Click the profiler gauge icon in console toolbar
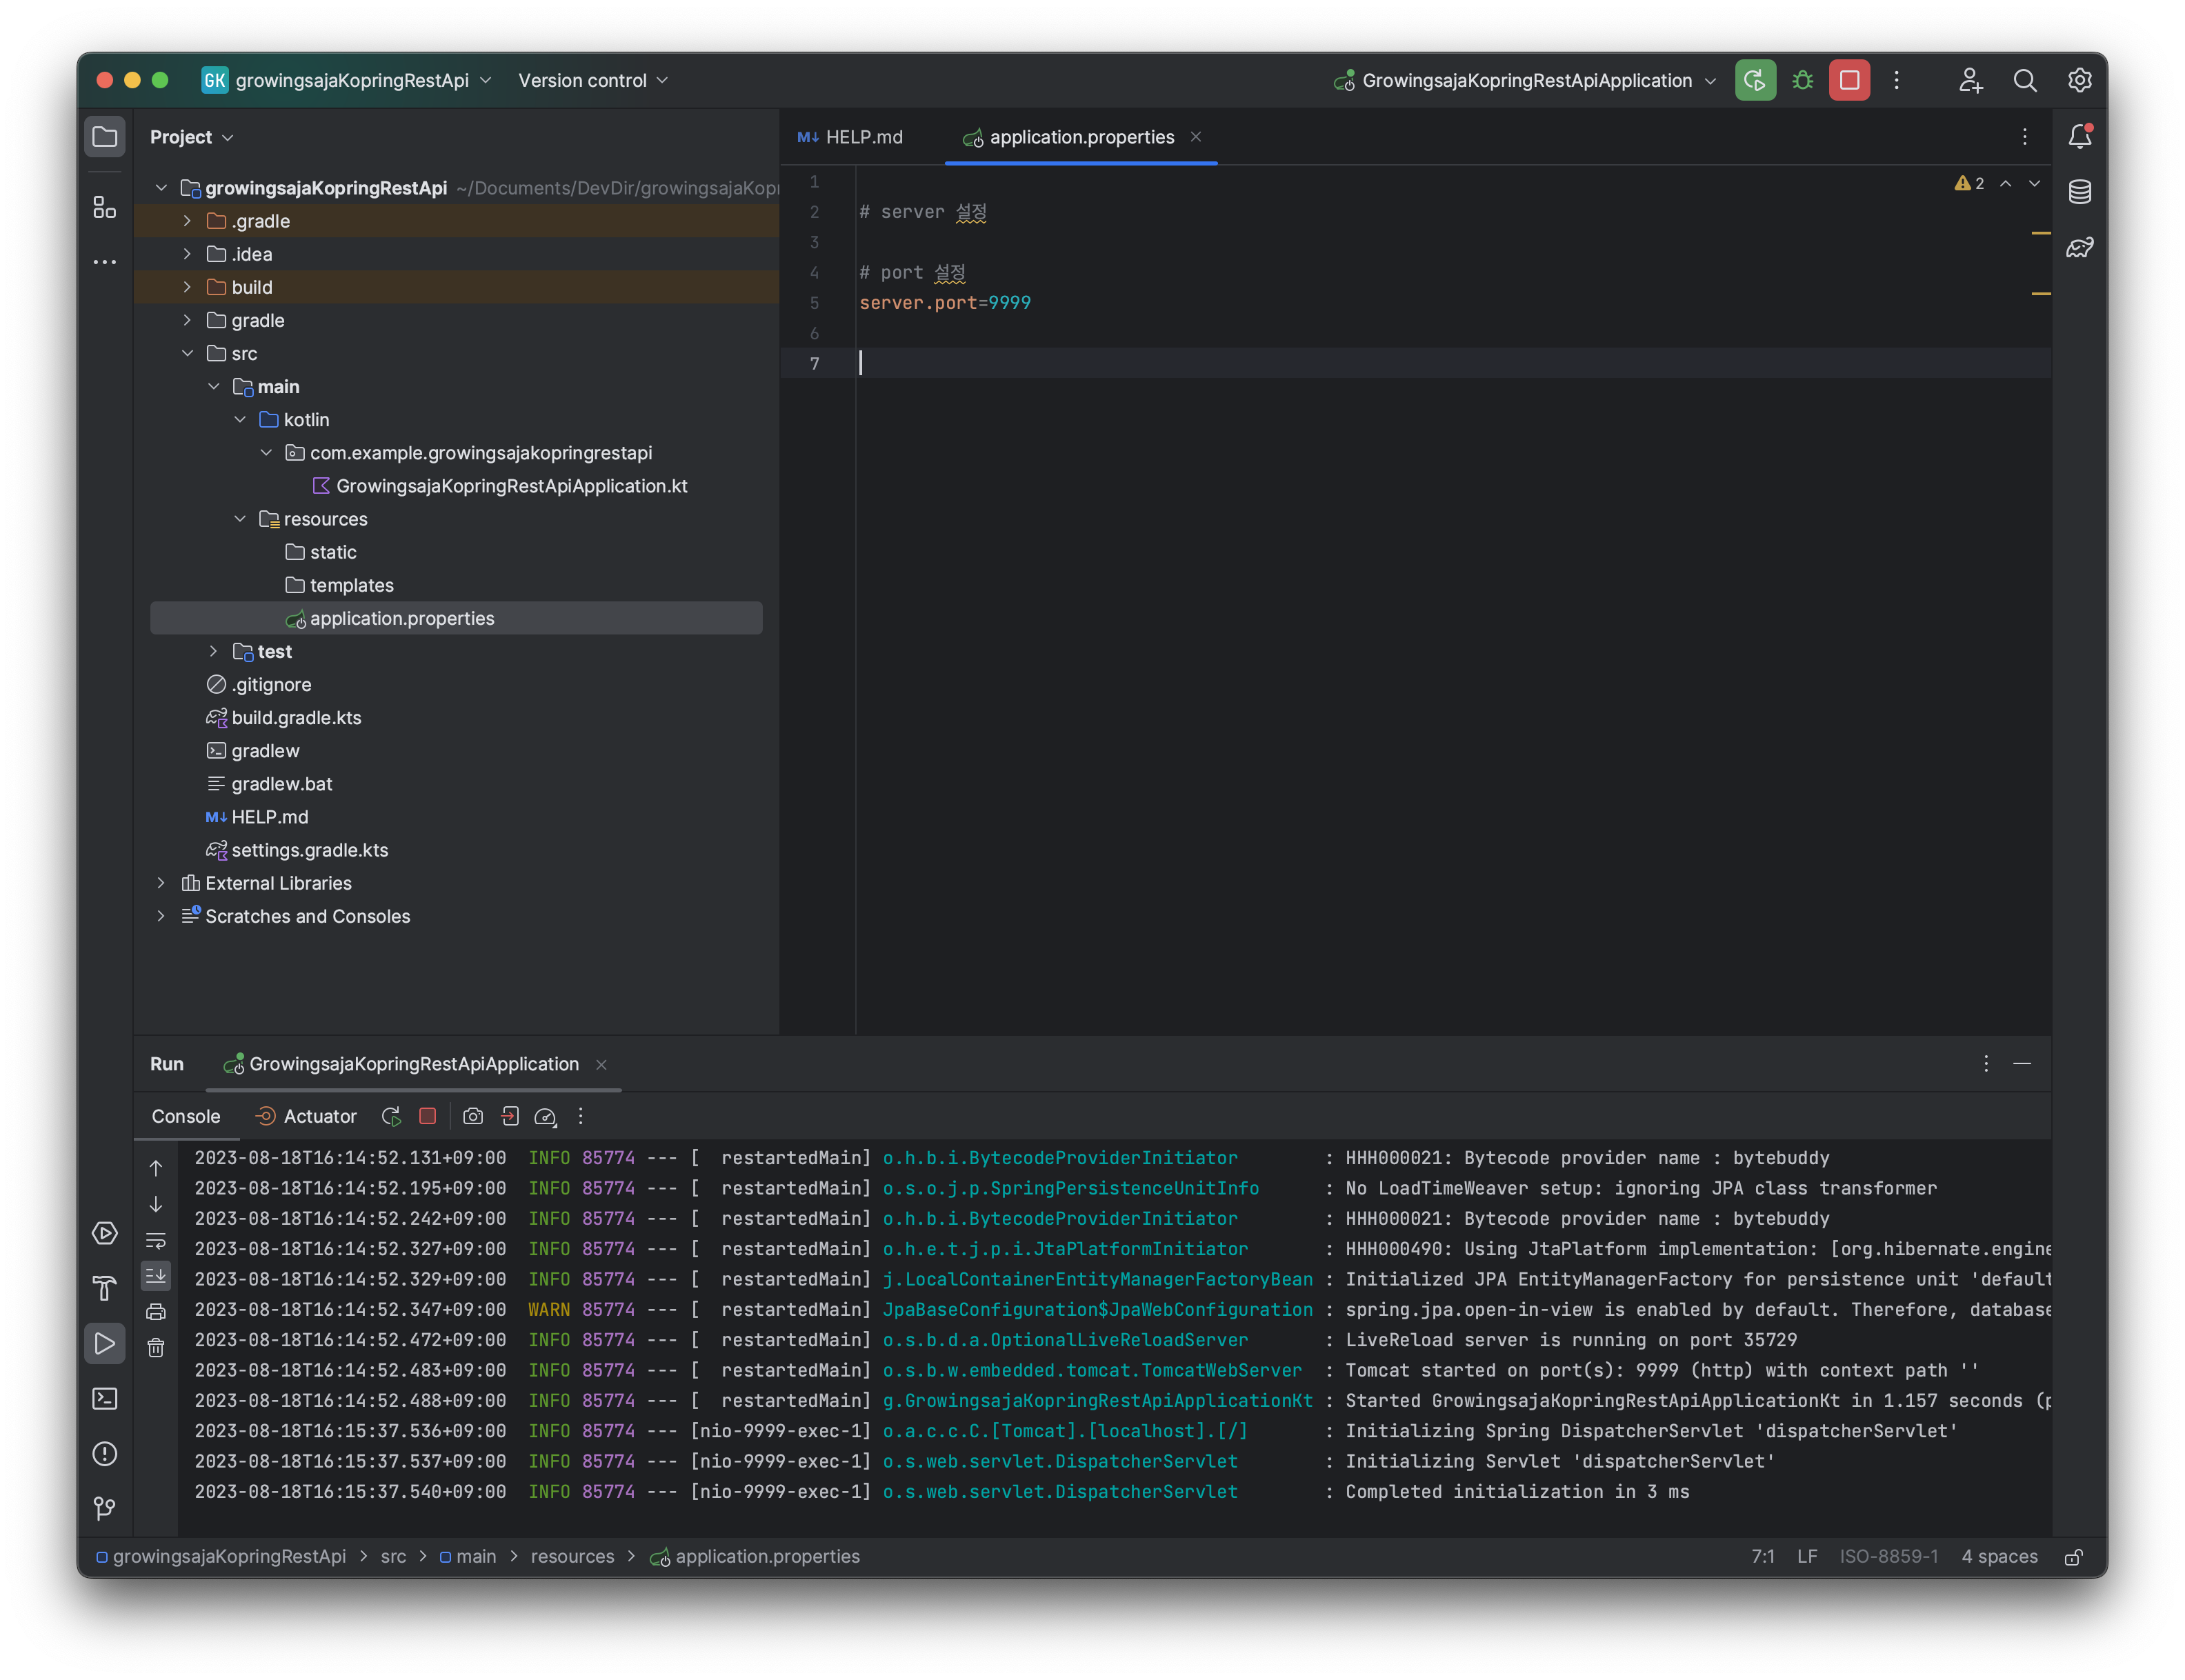Screen dimensions: 2185x1680 (x=545, y=1116)
